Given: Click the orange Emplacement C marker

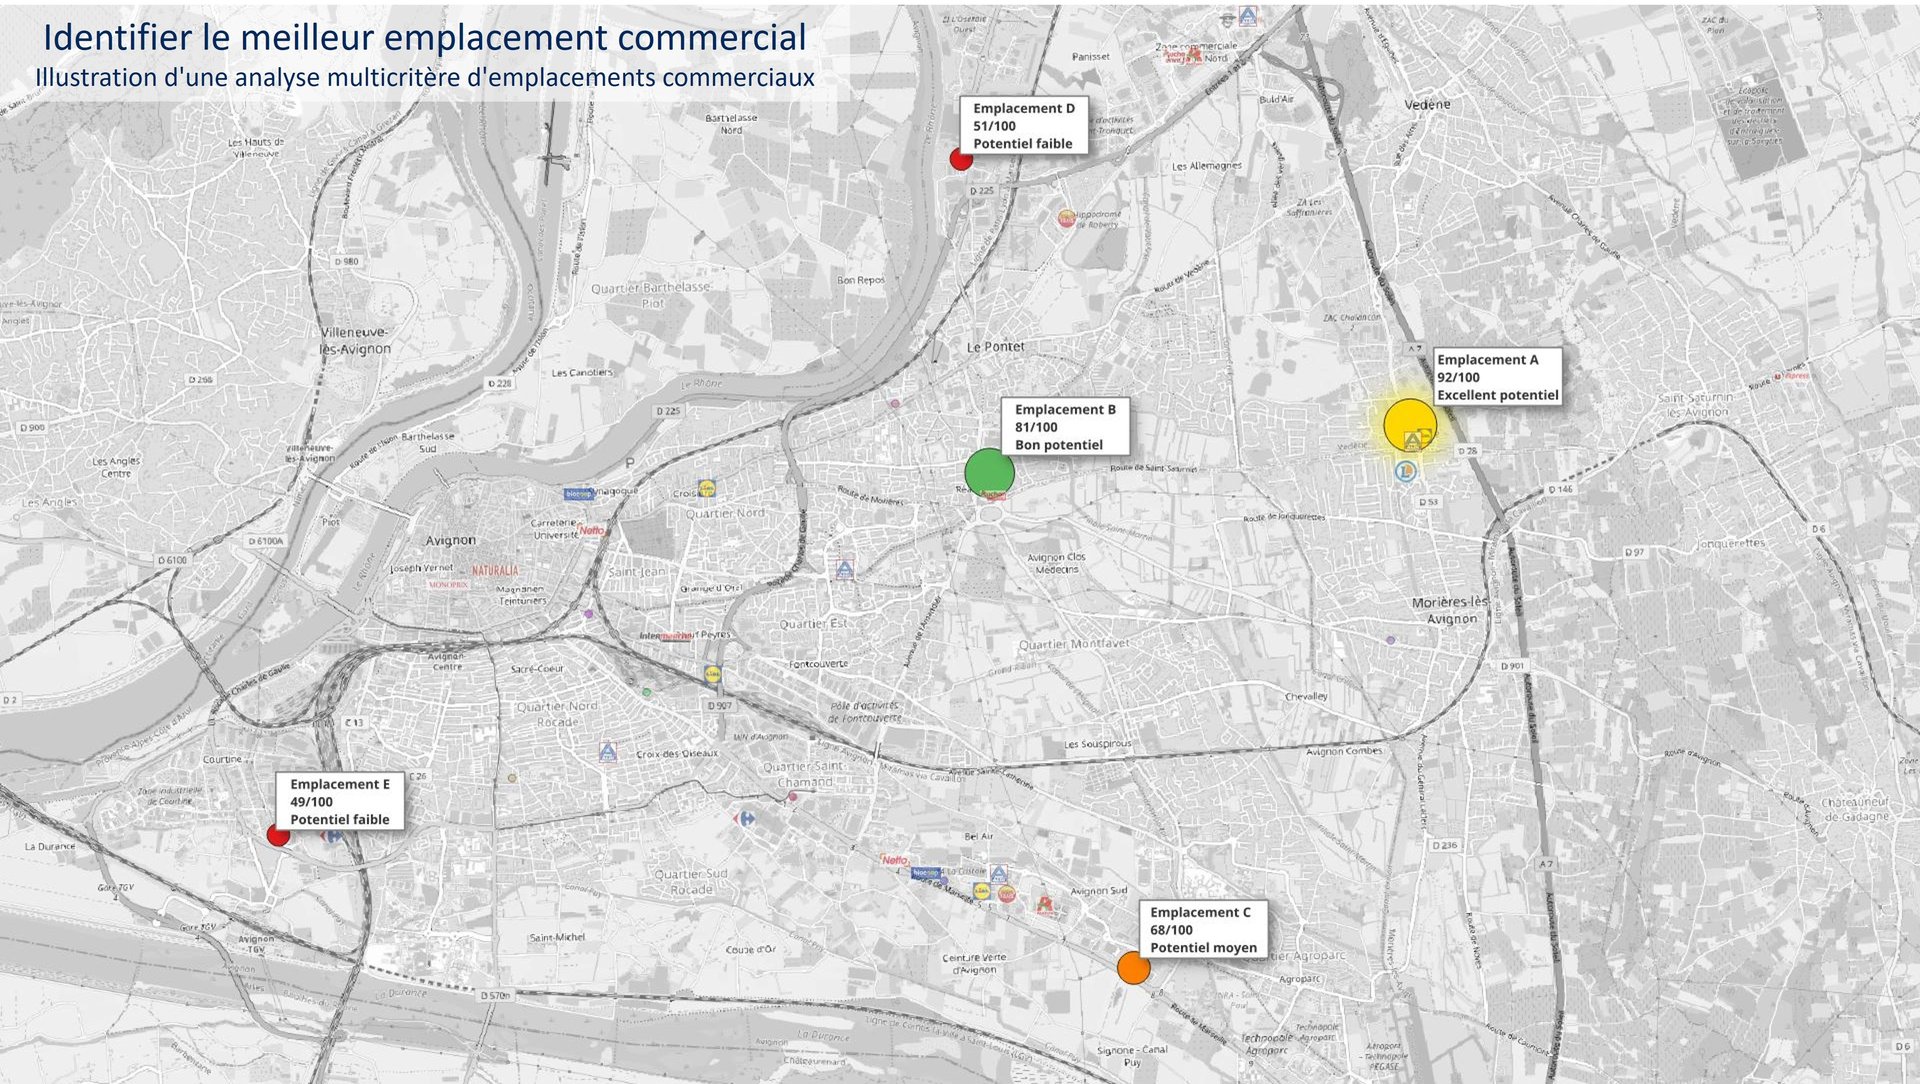Looking at the screenshot, I should 1133,968.
